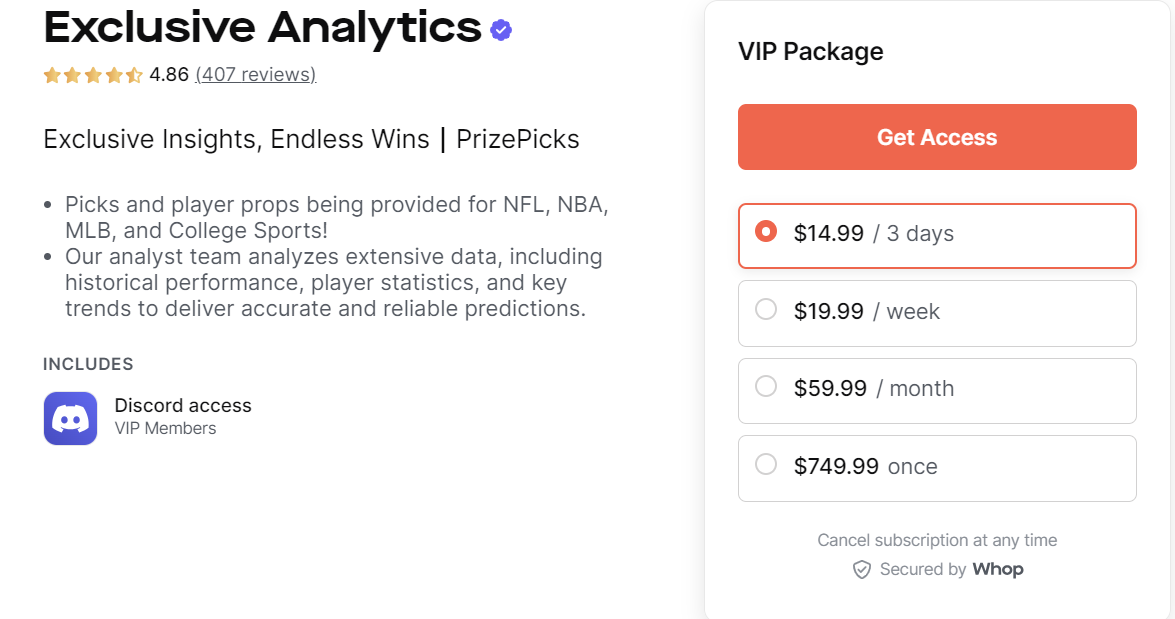Click the Cancel subscription at any time text
Screen dimensions: 1175x619
point(937,540)
